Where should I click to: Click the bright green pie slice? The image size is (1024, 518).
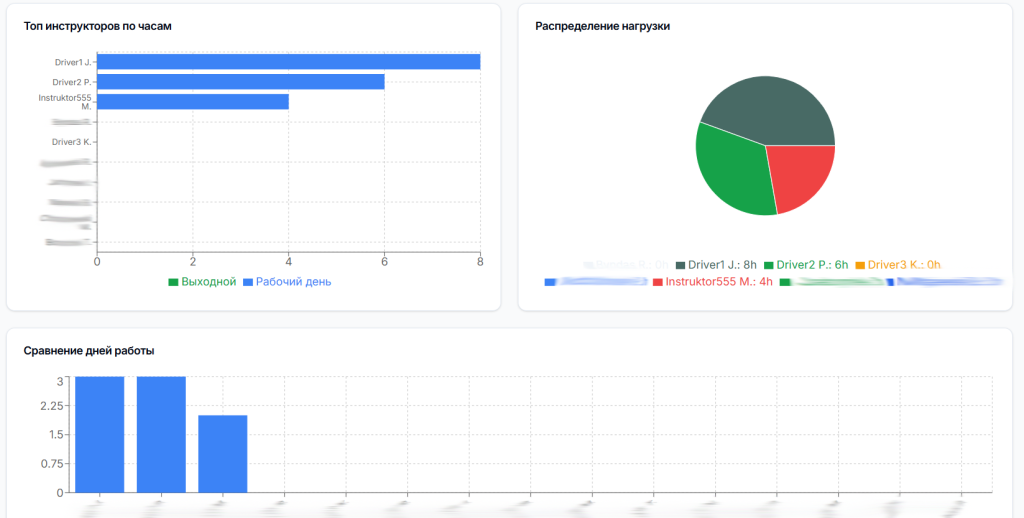click(x=733, y=172)
